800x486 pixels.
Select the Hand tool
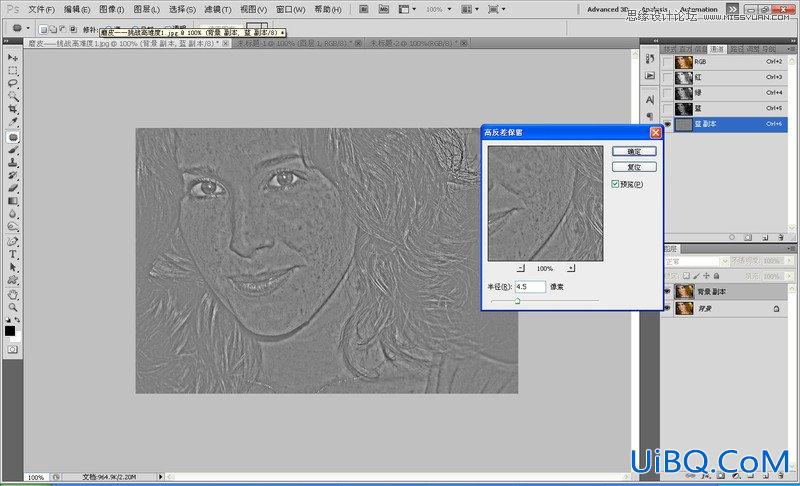click(x=13, y=295)
